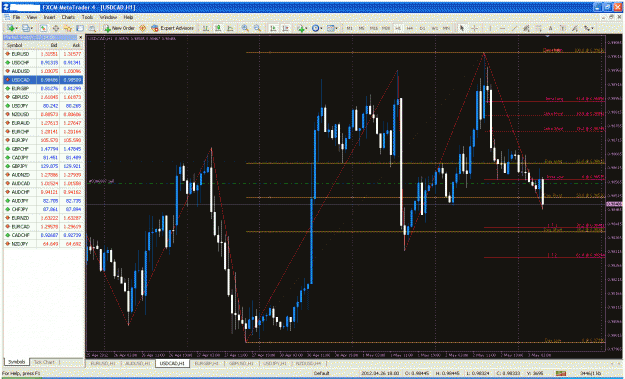Toggle the Expert Advisors button
The width and height of the screenshot is (625, 379).
pos(172,28)
